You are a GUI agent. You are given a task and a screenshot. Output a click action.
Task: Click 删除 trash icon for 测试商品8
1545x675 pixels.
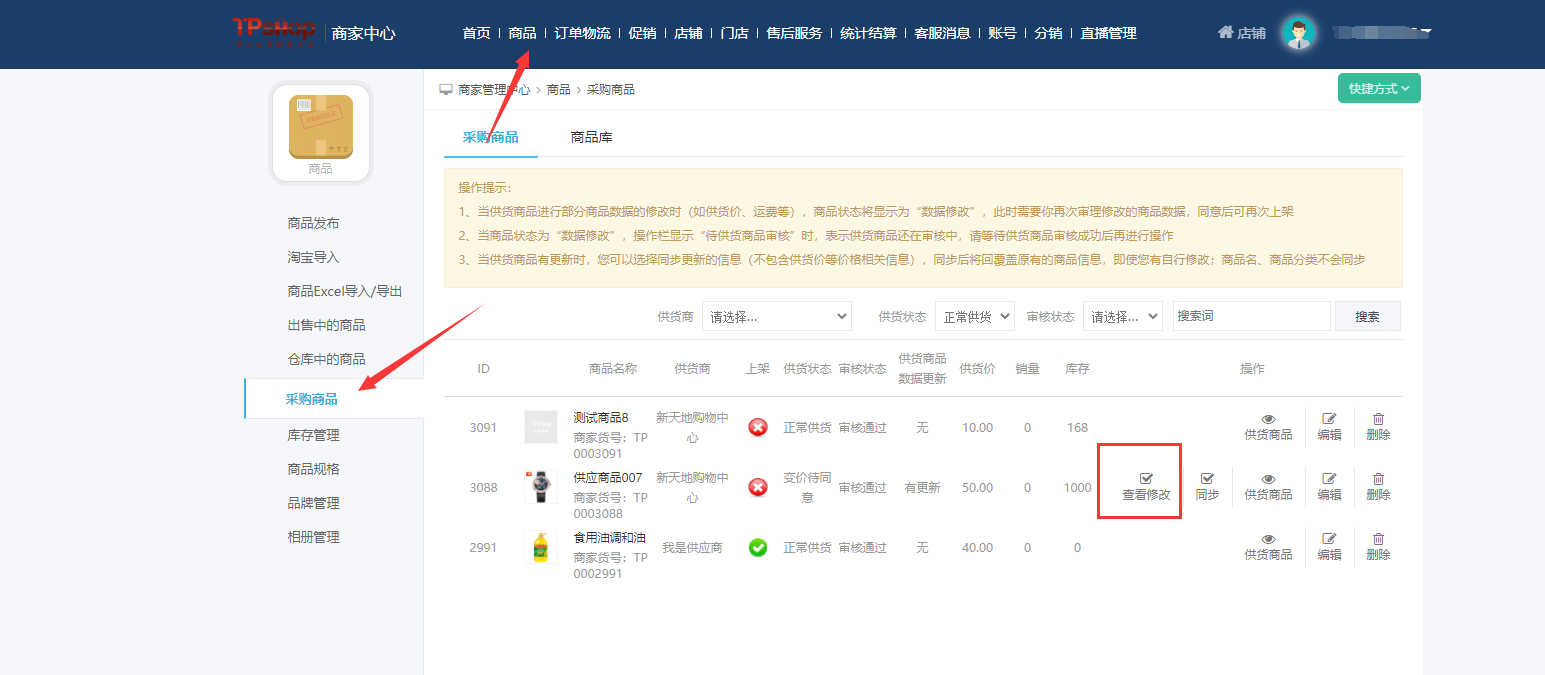[1378, 419]
